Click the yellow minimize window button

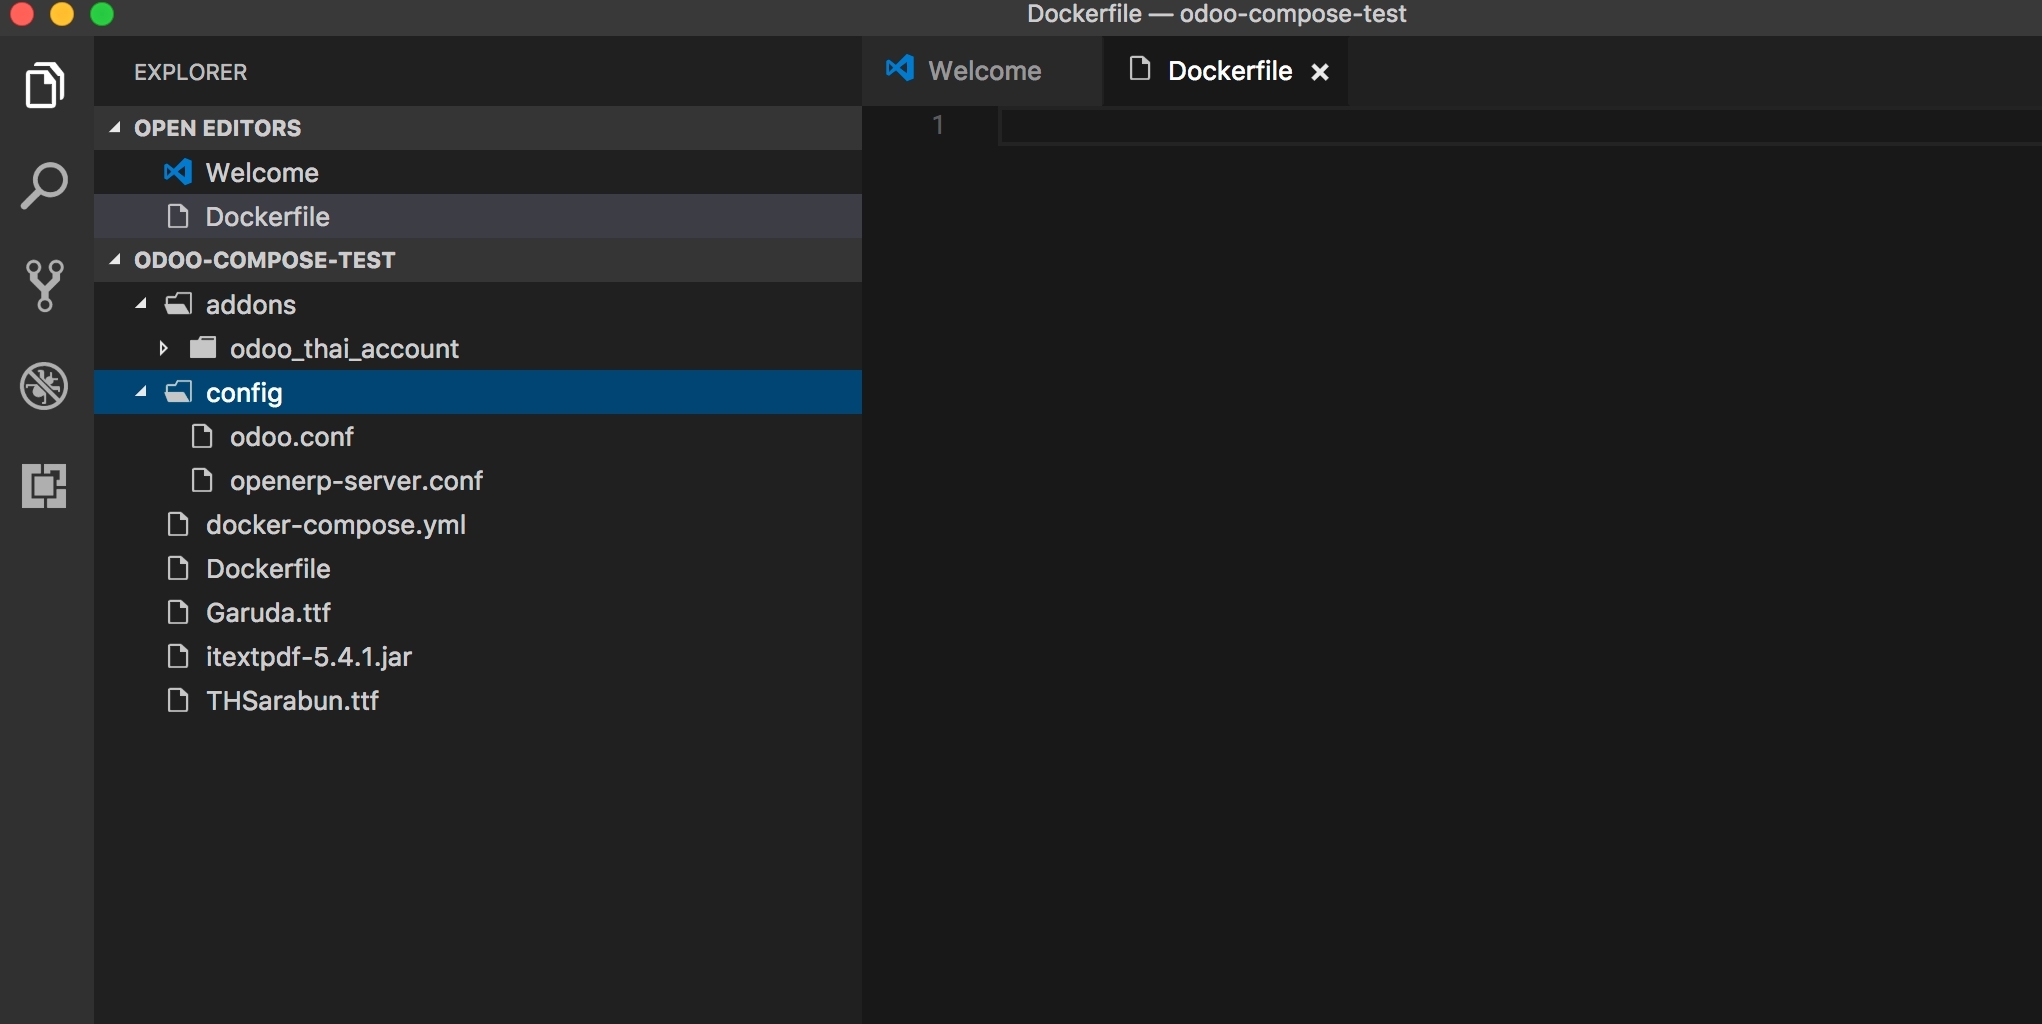pyautogui.click(x=62, y=14)
